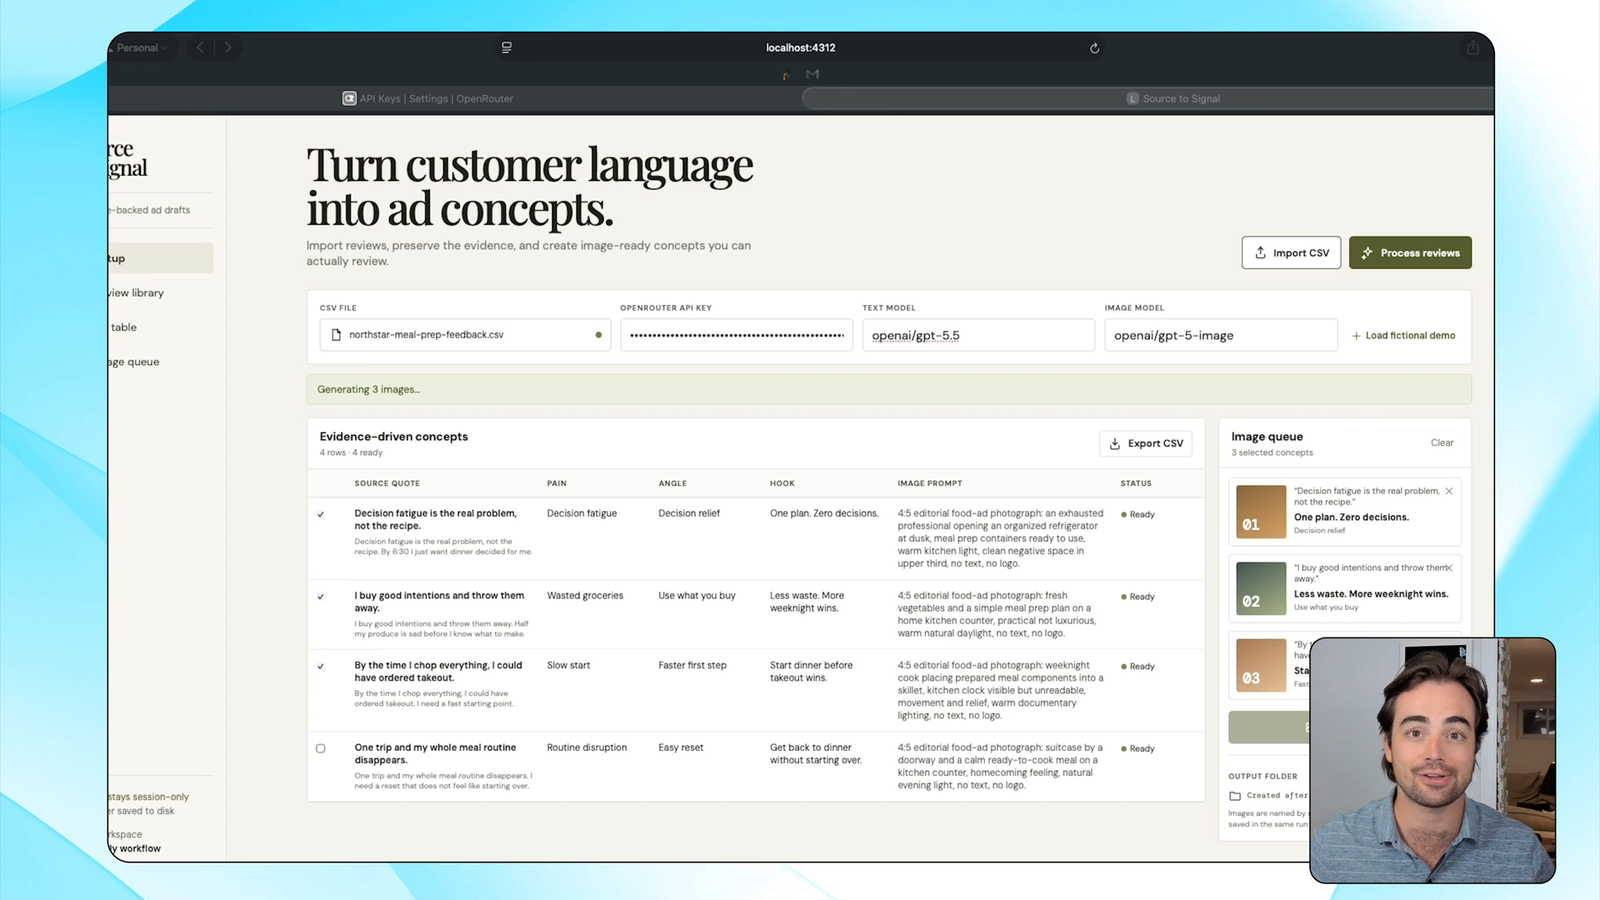The height and width of the screenshot is (900, 1600).
Task: Click the 'Routine disruption' pain cell
Action: [x=587, y=748]
